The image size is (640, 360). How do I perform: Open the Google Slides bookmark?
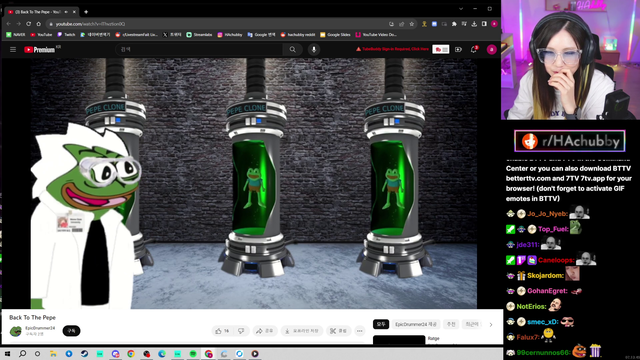click(x=335, y=35)
